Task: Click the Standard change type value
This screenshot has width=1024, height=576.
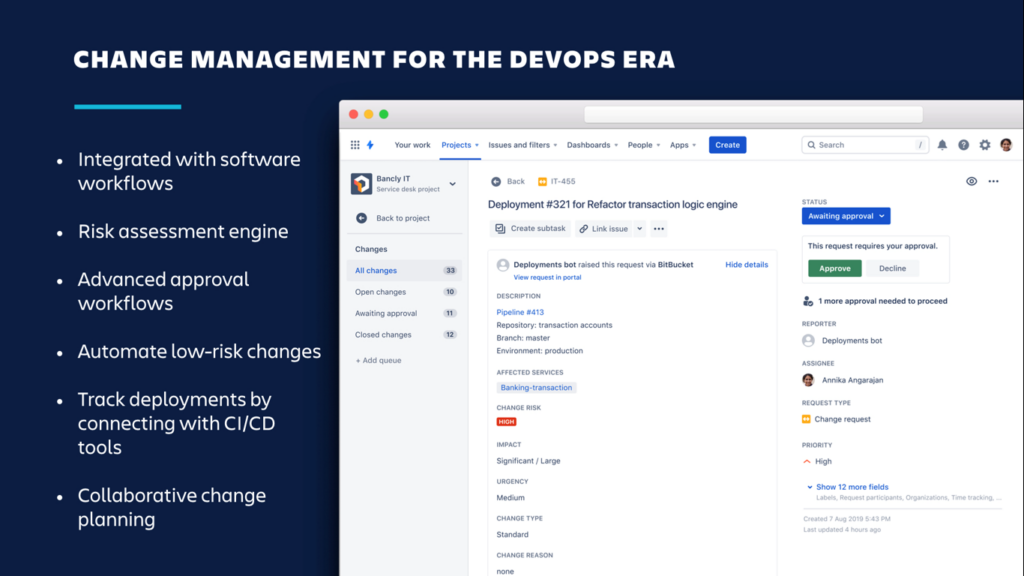Action: point(513,534)
